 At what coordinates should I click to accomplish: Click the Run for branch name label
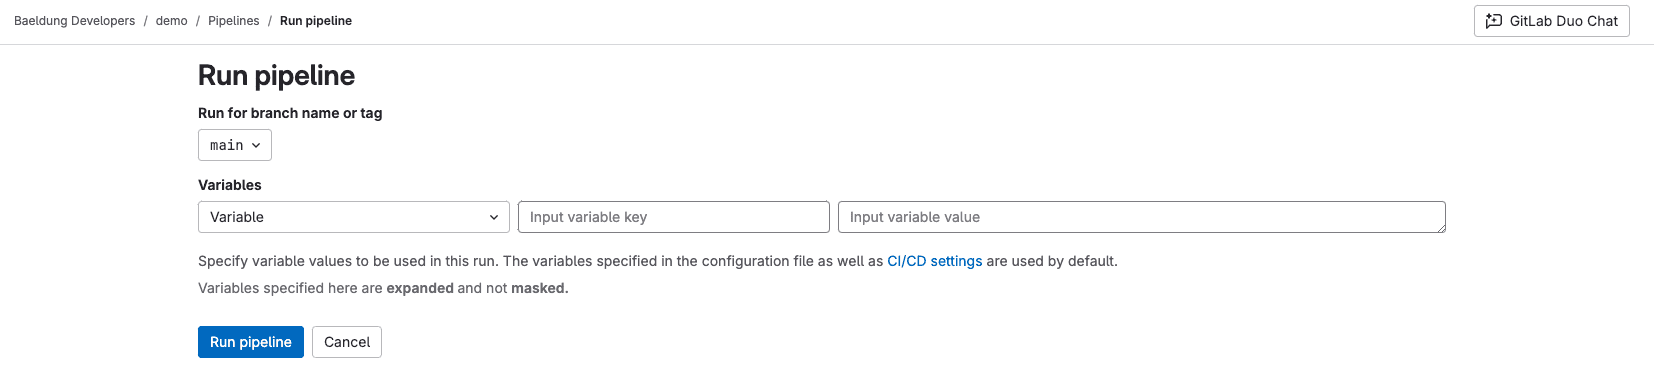click(290, 113)
